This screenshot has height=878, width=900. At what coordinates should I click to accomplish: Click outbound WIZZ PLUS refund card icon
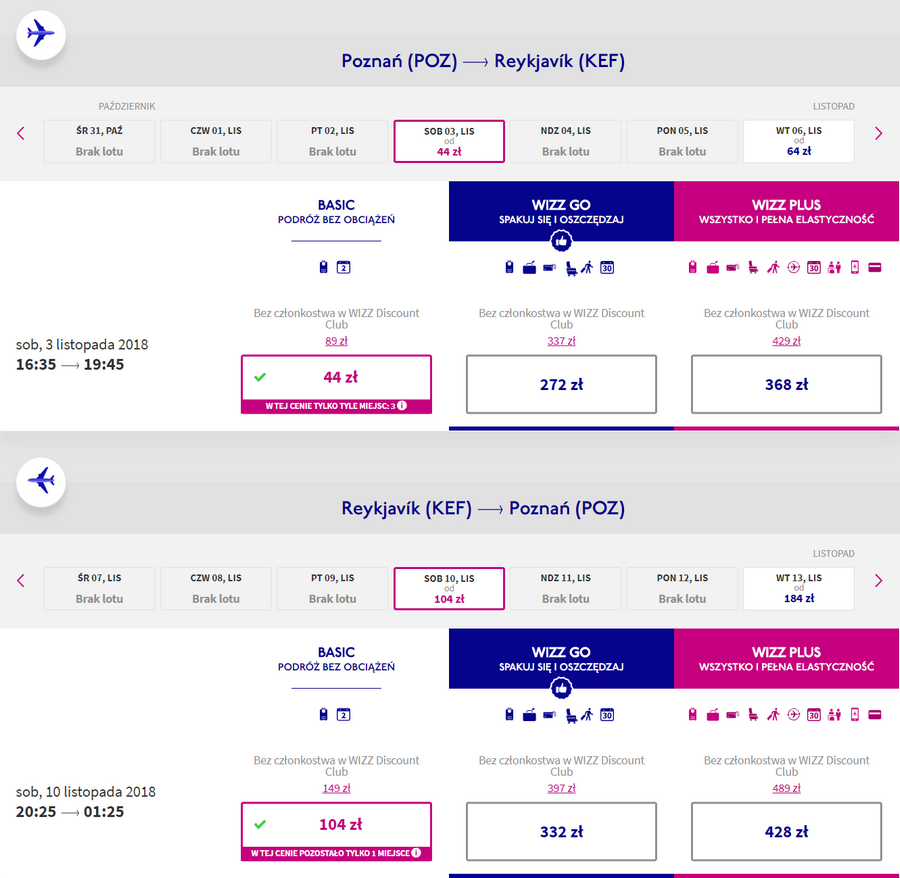[x=875, y=267]
